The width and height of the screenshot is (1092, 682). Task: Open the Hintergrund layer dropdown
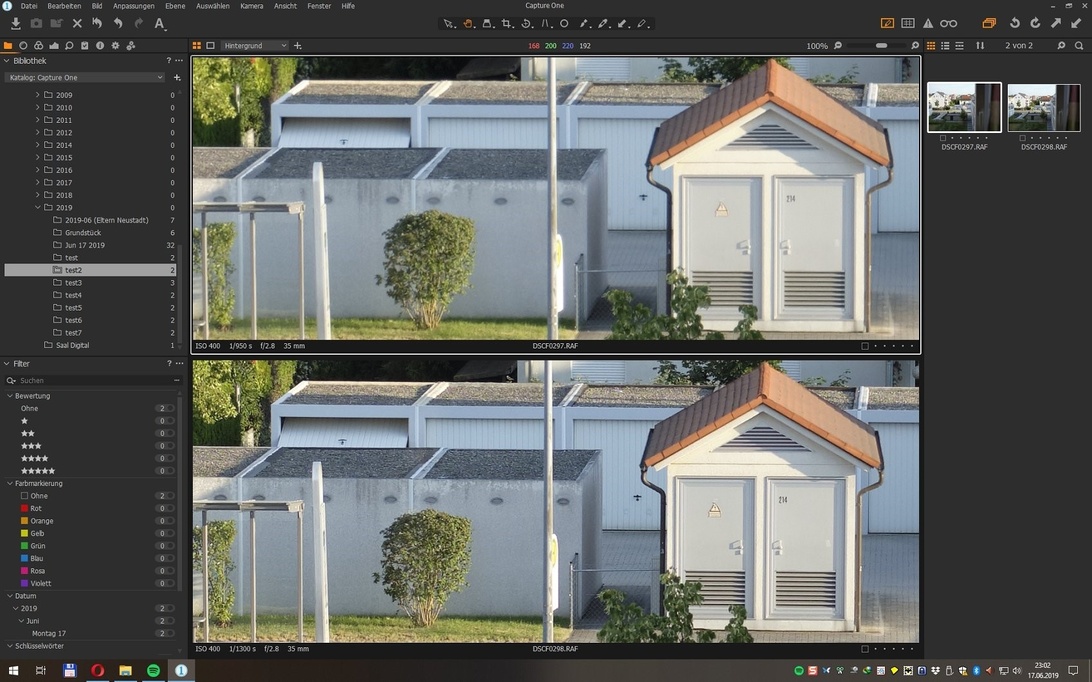[254, 46]
